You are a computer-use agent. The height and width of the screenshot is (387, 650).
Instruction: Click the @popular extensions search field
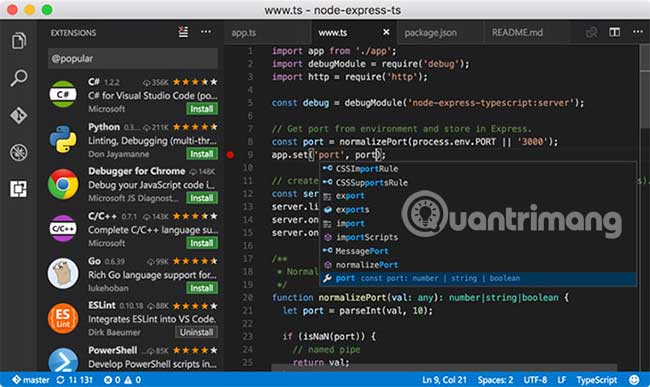pyautogui.click(x=133, y=58)
